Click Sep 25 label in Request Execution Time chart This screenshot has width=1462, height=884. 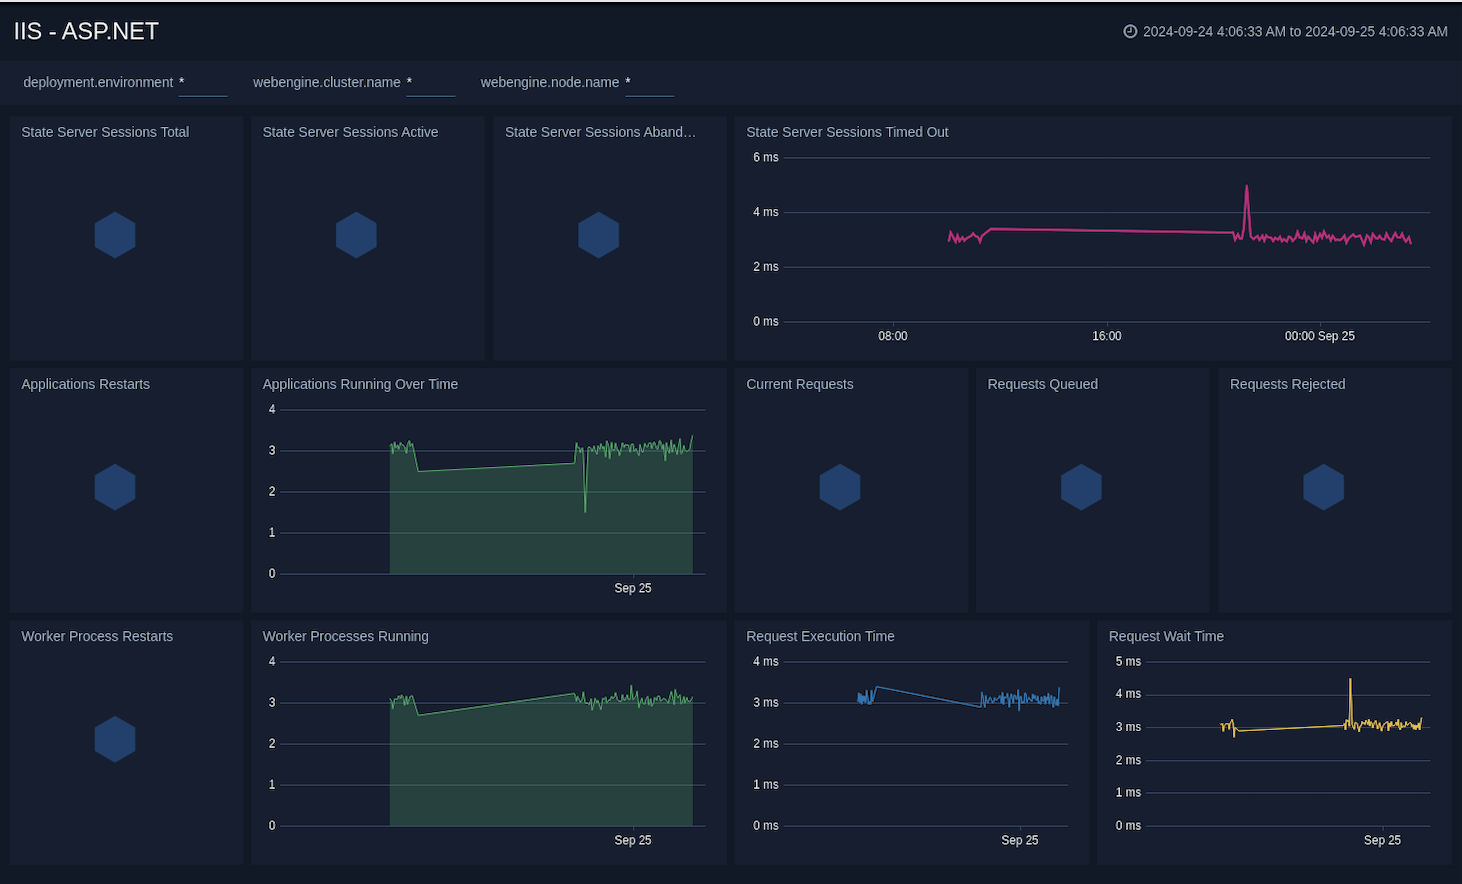pos(1020,840)
